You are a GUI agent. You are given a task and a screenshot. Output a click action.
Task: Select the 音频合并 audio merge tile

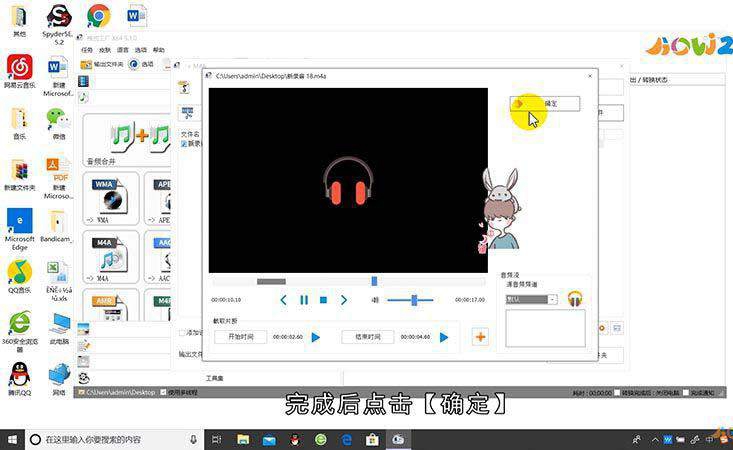click(127, 140)
